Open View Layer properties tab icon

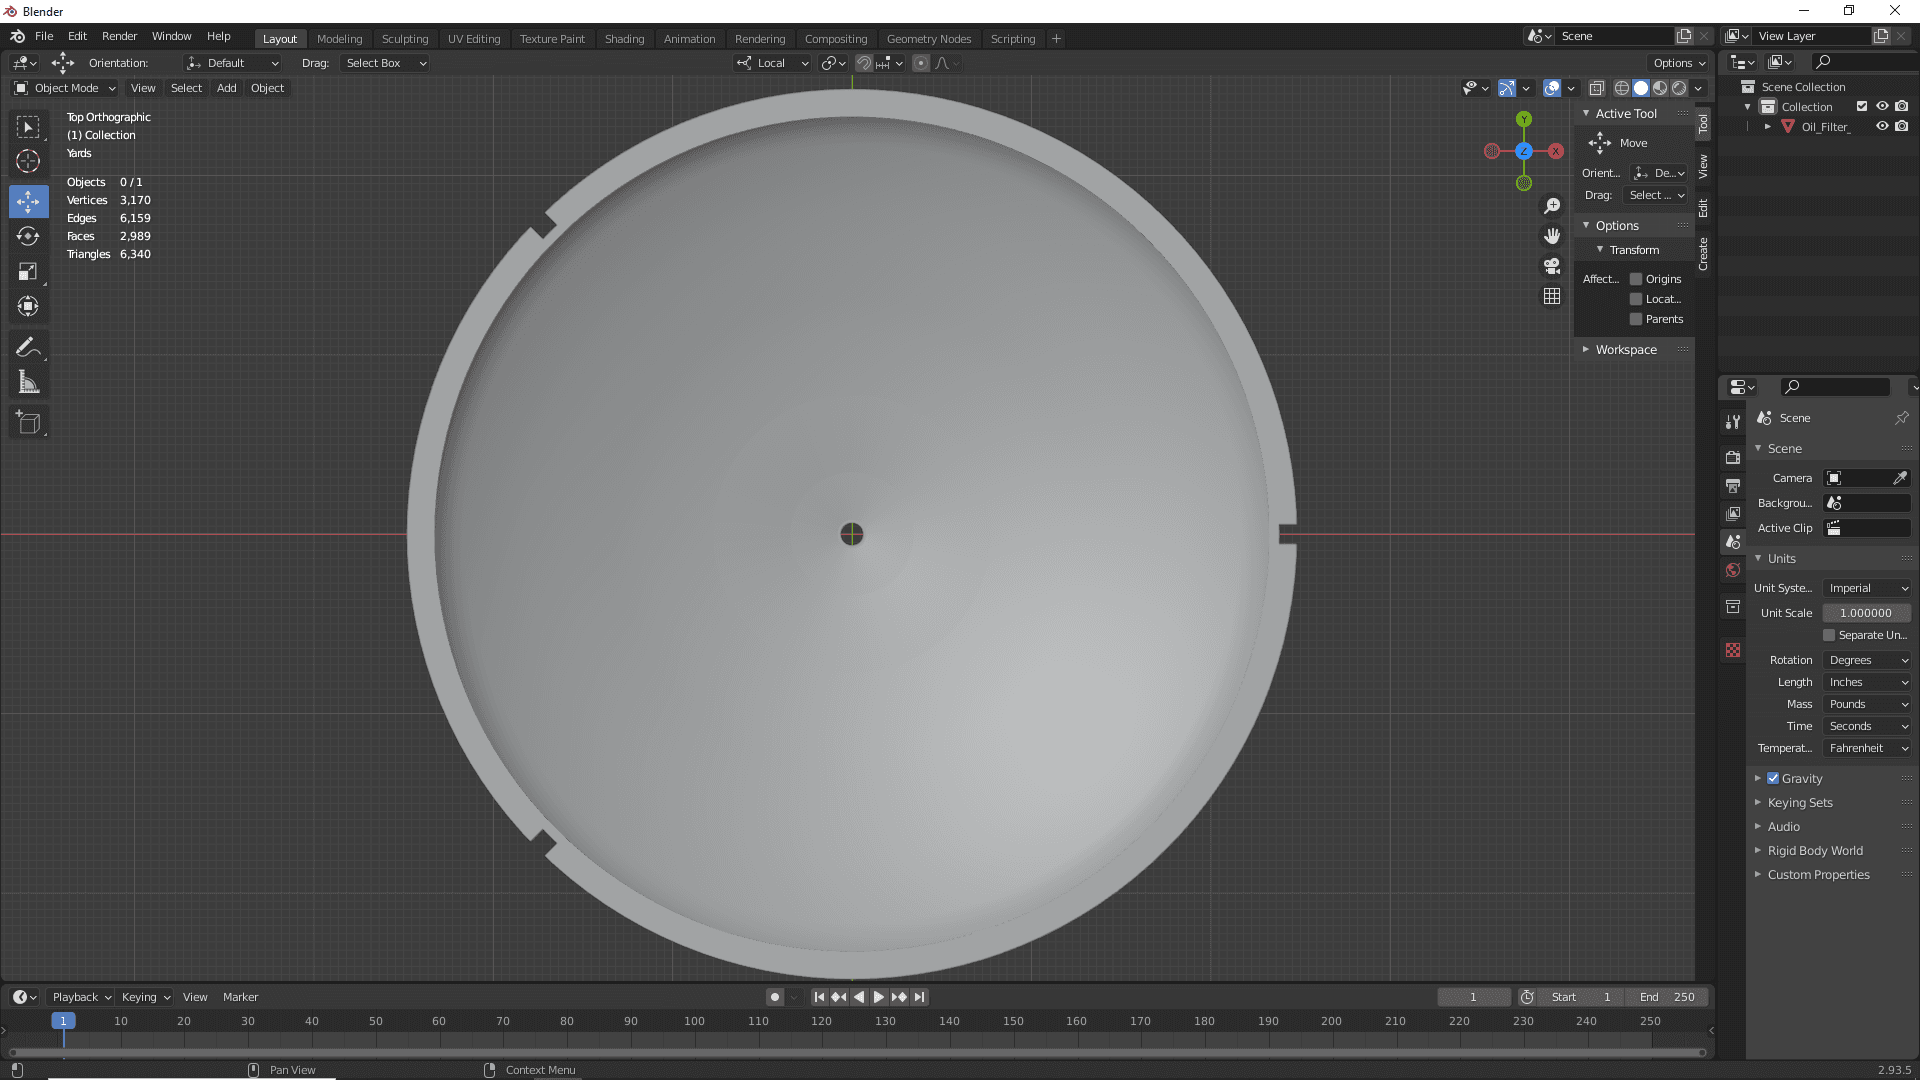pyautogui.click(x=1733, y=513)
